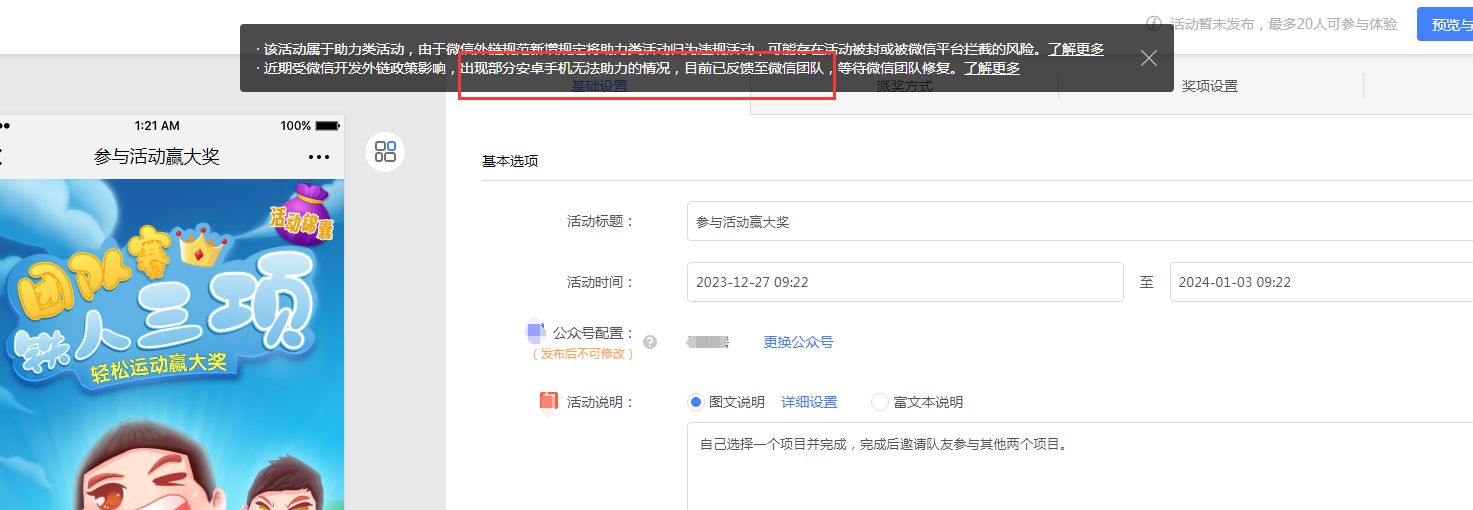Click the info icon beside 活动暂未发布
Screen dimensions: 1473x510
point(1154,24)
